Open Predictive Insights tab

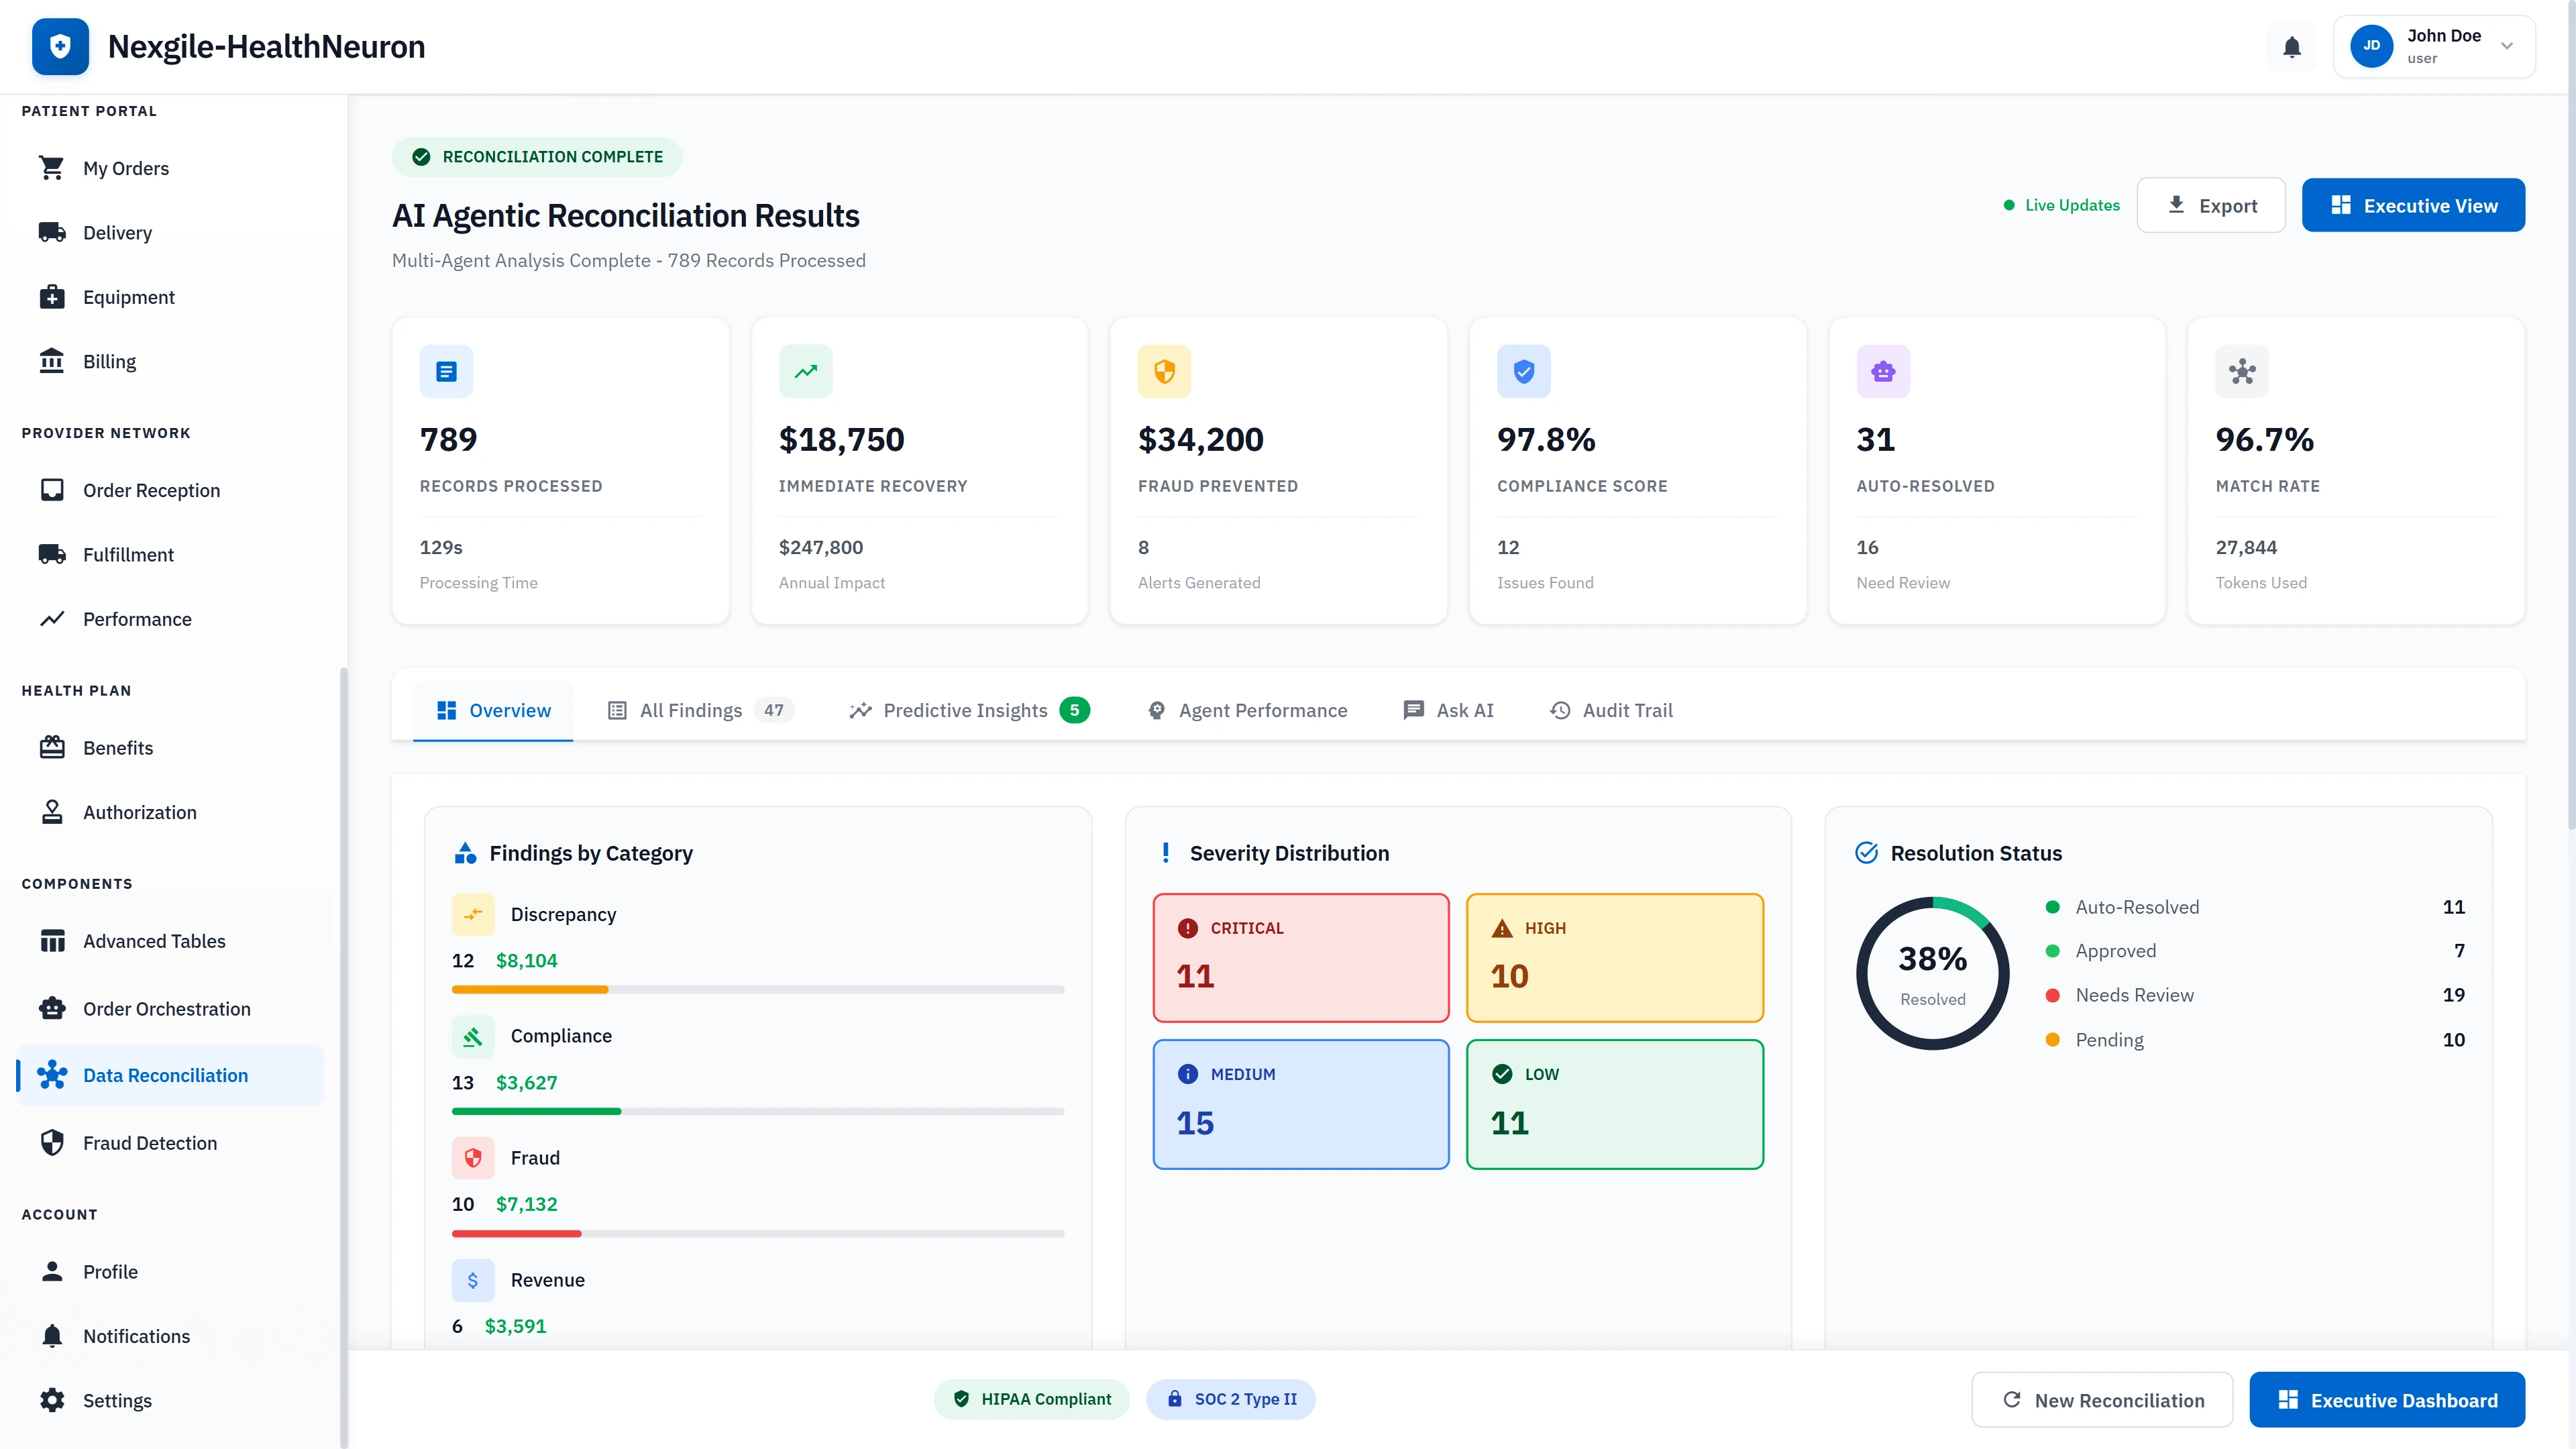(x=966, y=710)
